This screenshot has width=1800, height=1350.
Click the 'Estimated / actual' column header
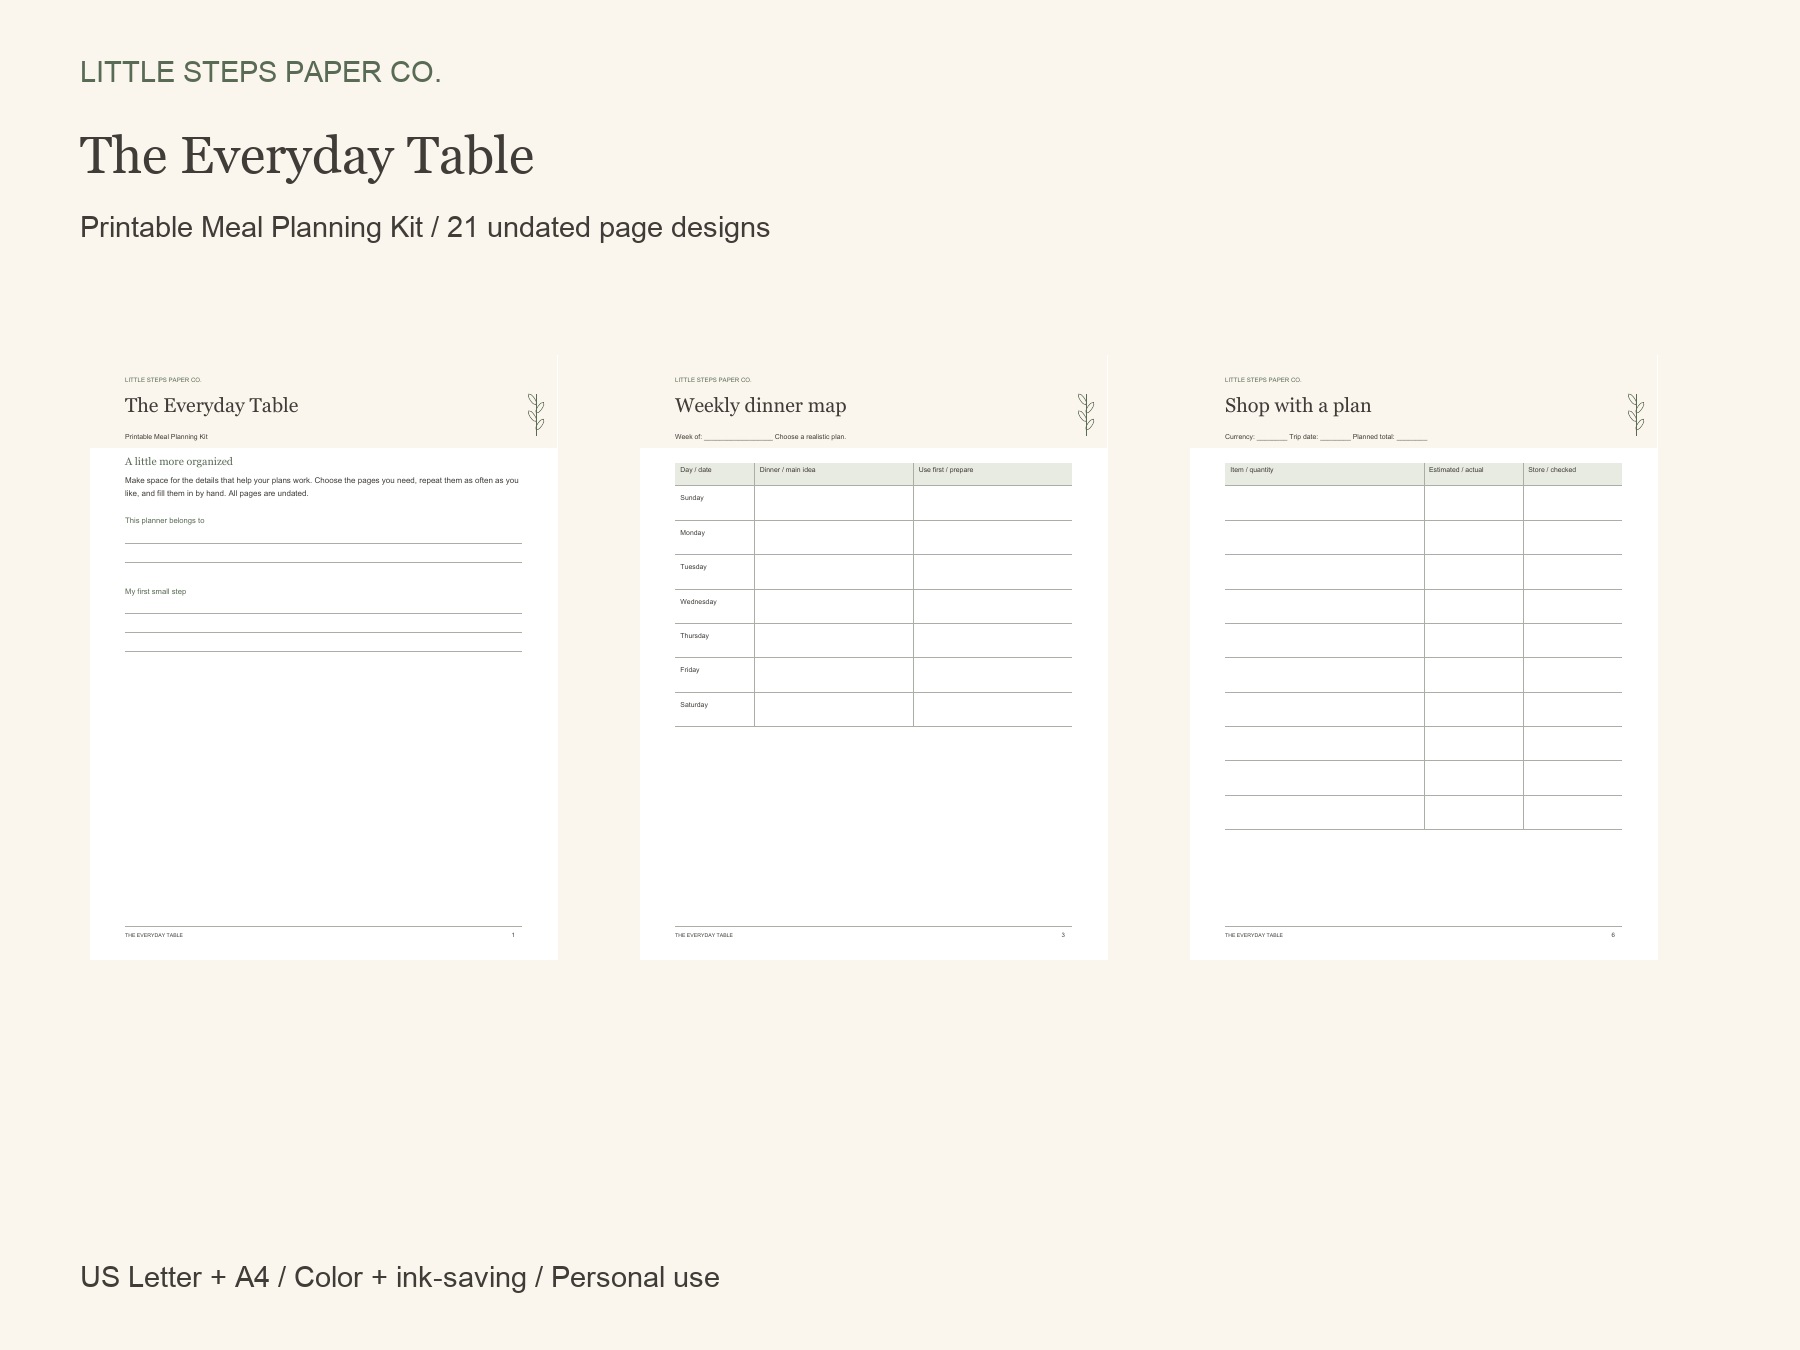[1474, 474]
